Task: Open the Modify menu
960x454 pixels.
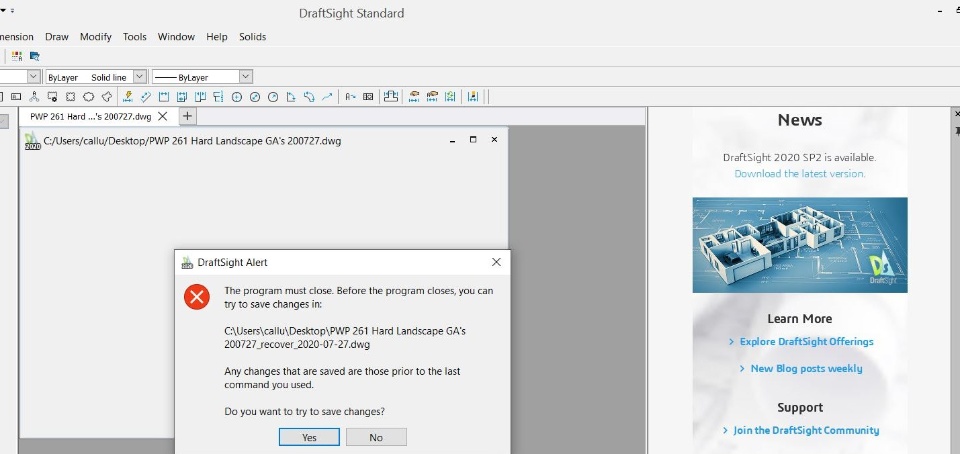Action: [x=96, y=37]
